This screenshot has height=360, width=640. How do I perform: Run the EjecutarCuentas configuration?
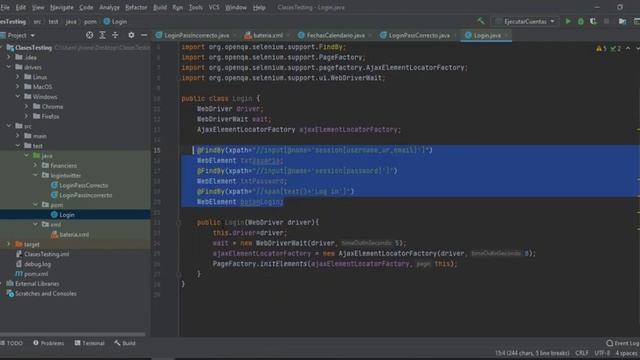(x=568, y=21)
